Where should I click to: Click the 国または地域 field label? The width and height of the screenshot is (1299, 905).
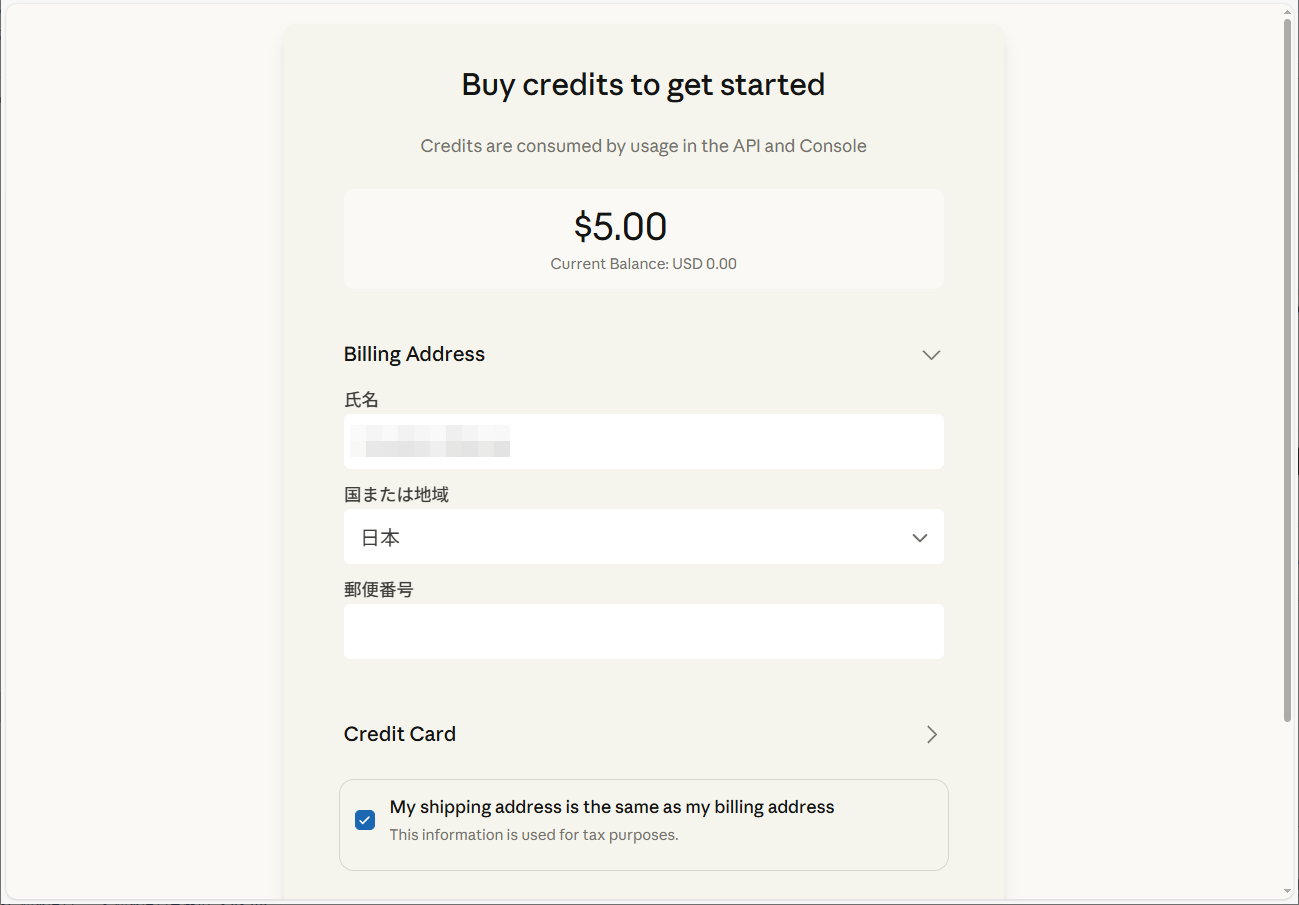pos(396,494)
